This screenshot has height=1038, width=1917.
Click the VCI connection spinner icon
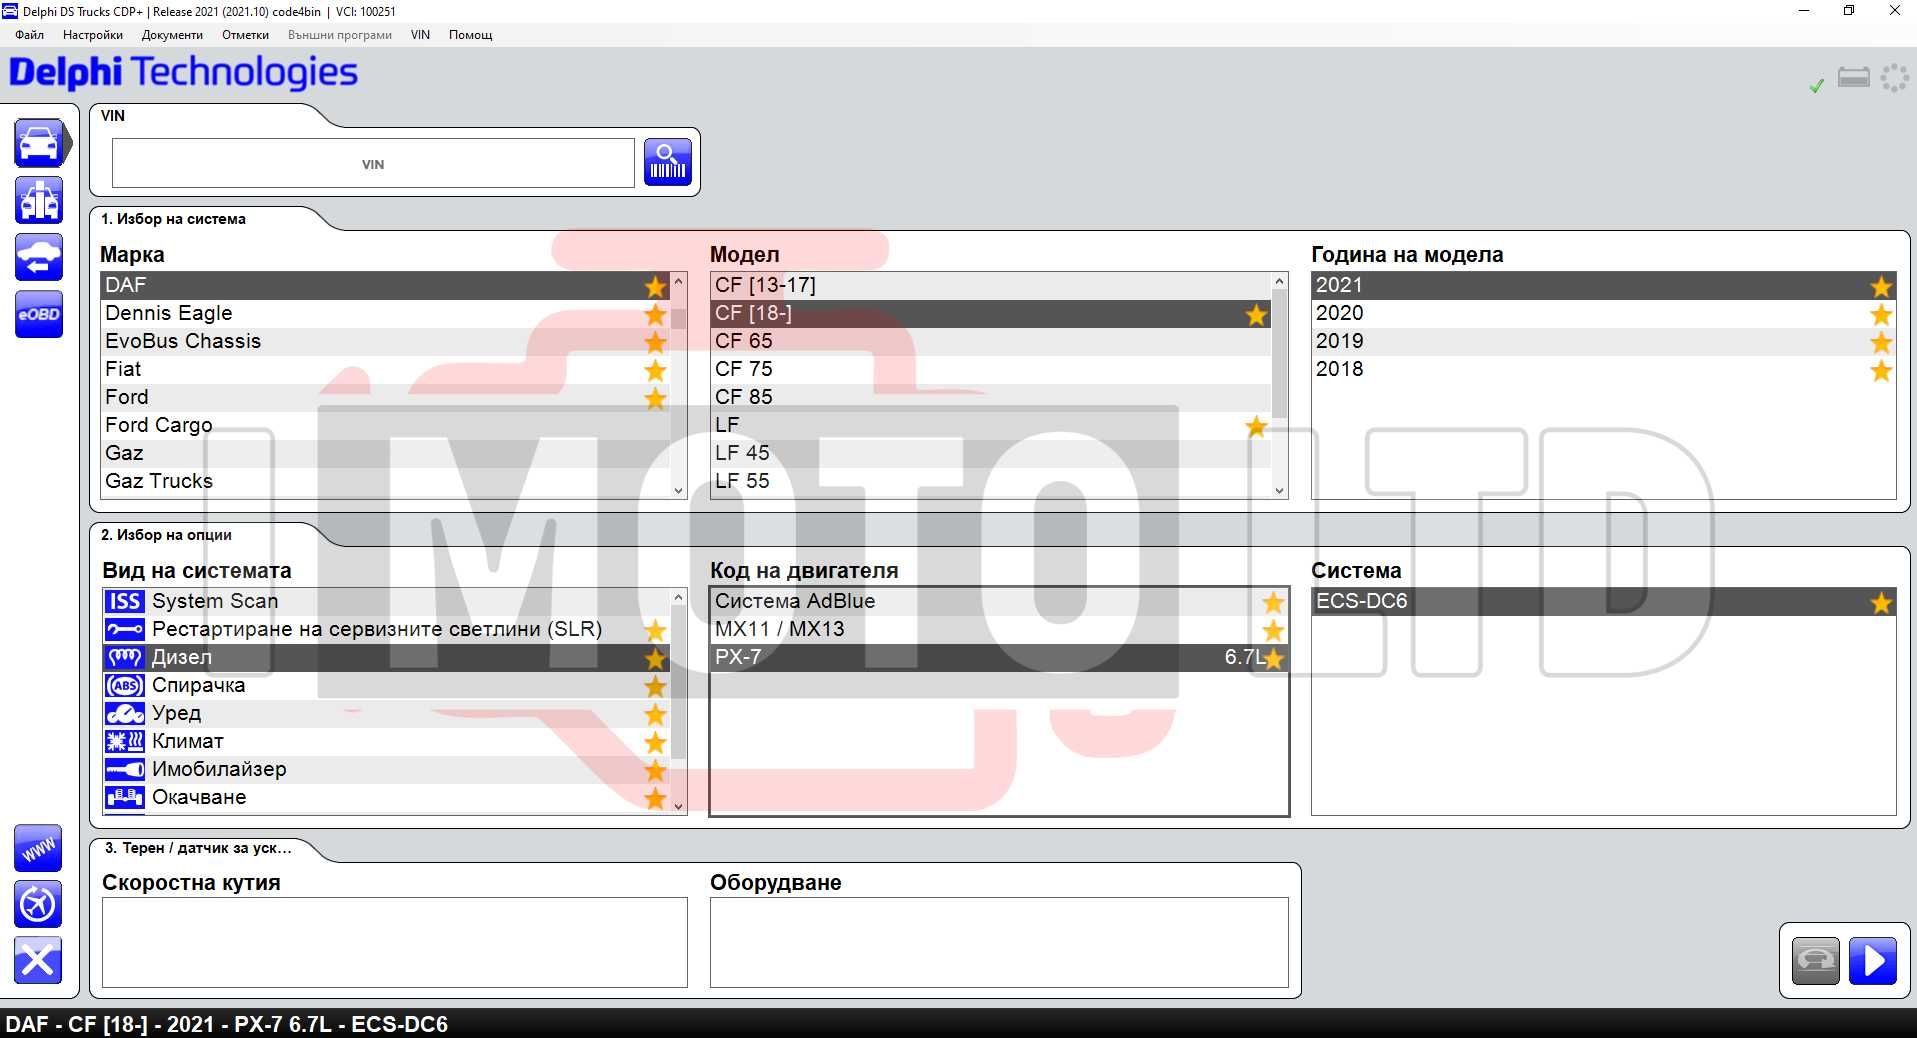(1894, 78)
